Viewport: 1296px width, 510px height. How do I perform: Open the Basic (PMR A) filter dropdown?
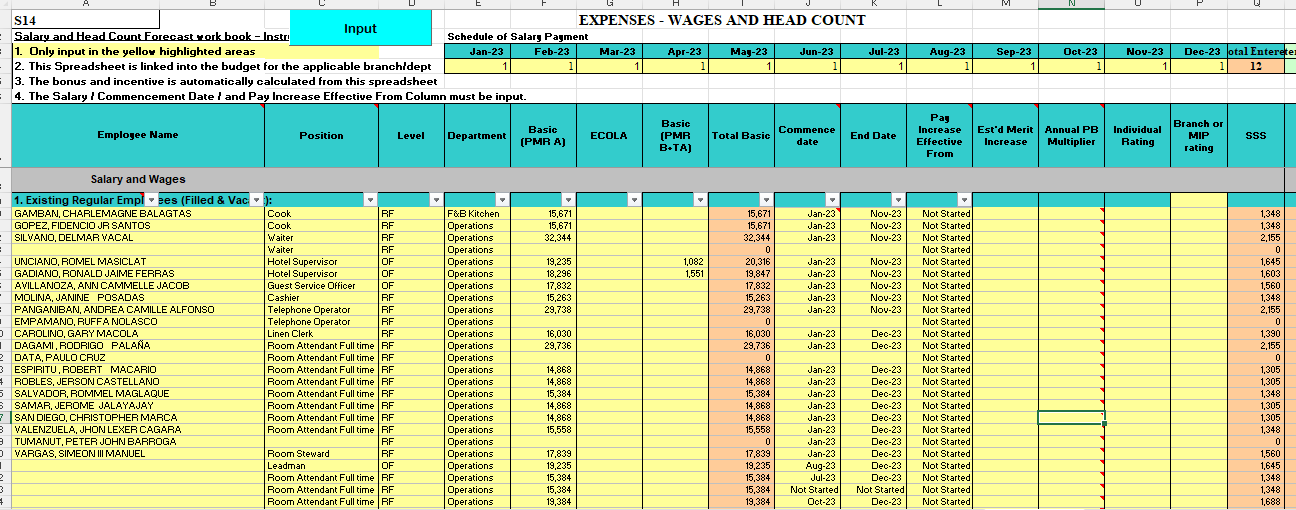pos(569,200)
